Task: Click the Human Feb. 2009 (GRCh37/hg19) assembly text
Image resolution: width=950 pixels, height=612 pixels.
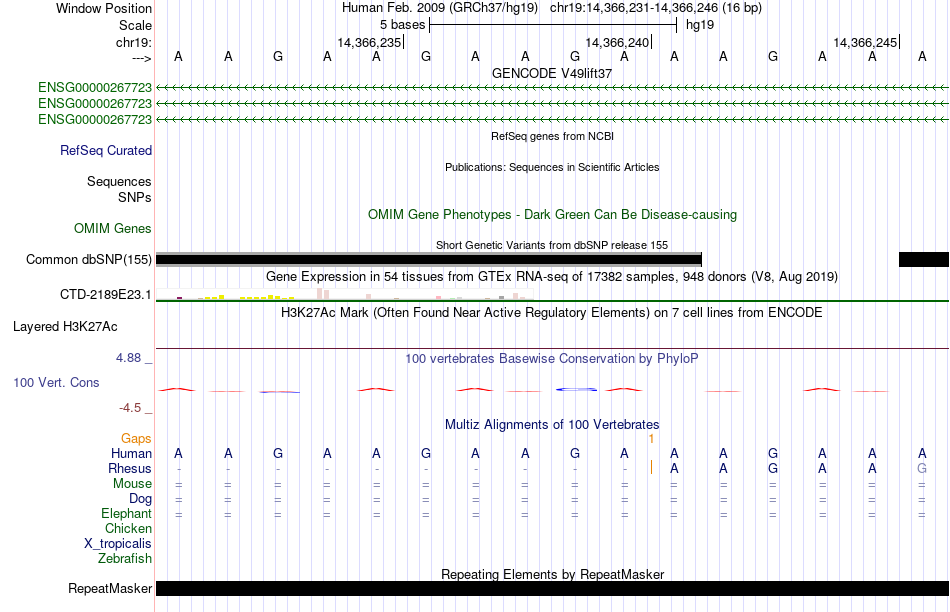Action: [440, 8]
